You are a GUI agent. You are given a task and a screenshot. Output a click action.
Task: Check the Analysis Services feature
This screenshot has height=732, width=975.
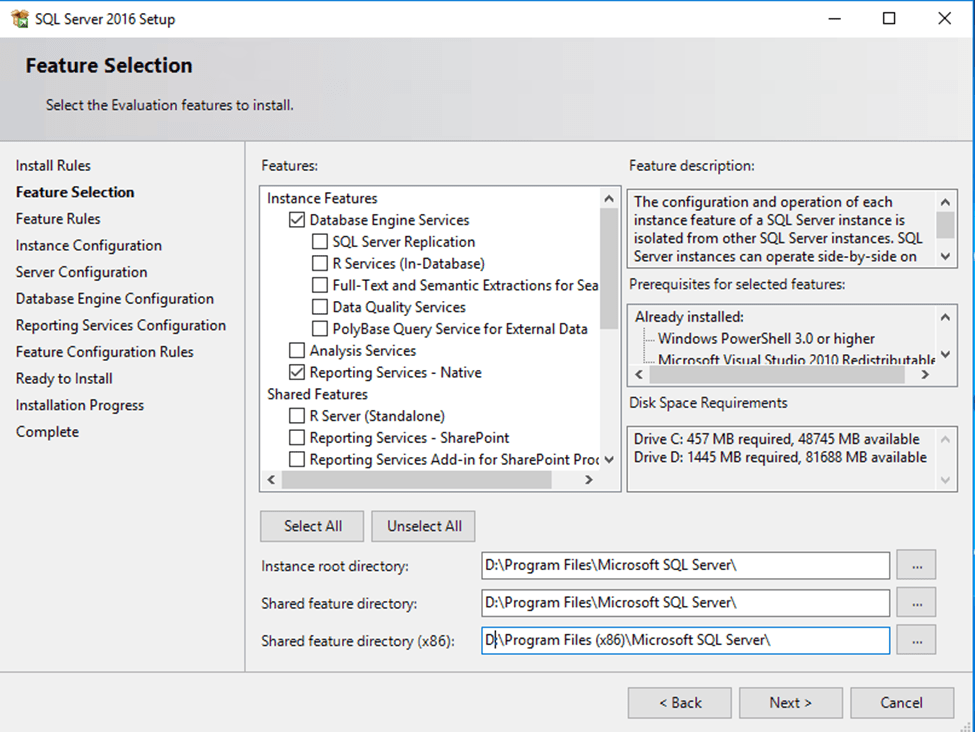297,351
